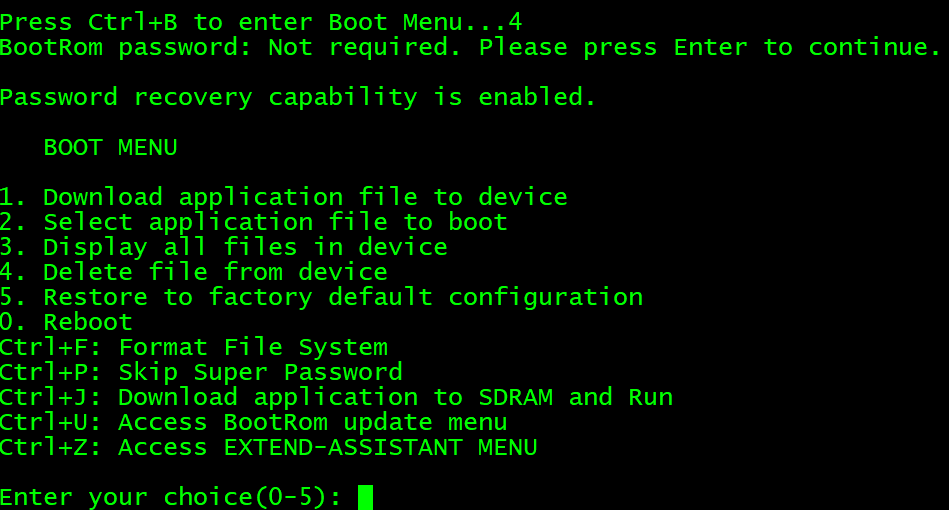Click the green block cursor at prompt
The width and height of the screenshot is (949, 510).
(x=365, y=497)
